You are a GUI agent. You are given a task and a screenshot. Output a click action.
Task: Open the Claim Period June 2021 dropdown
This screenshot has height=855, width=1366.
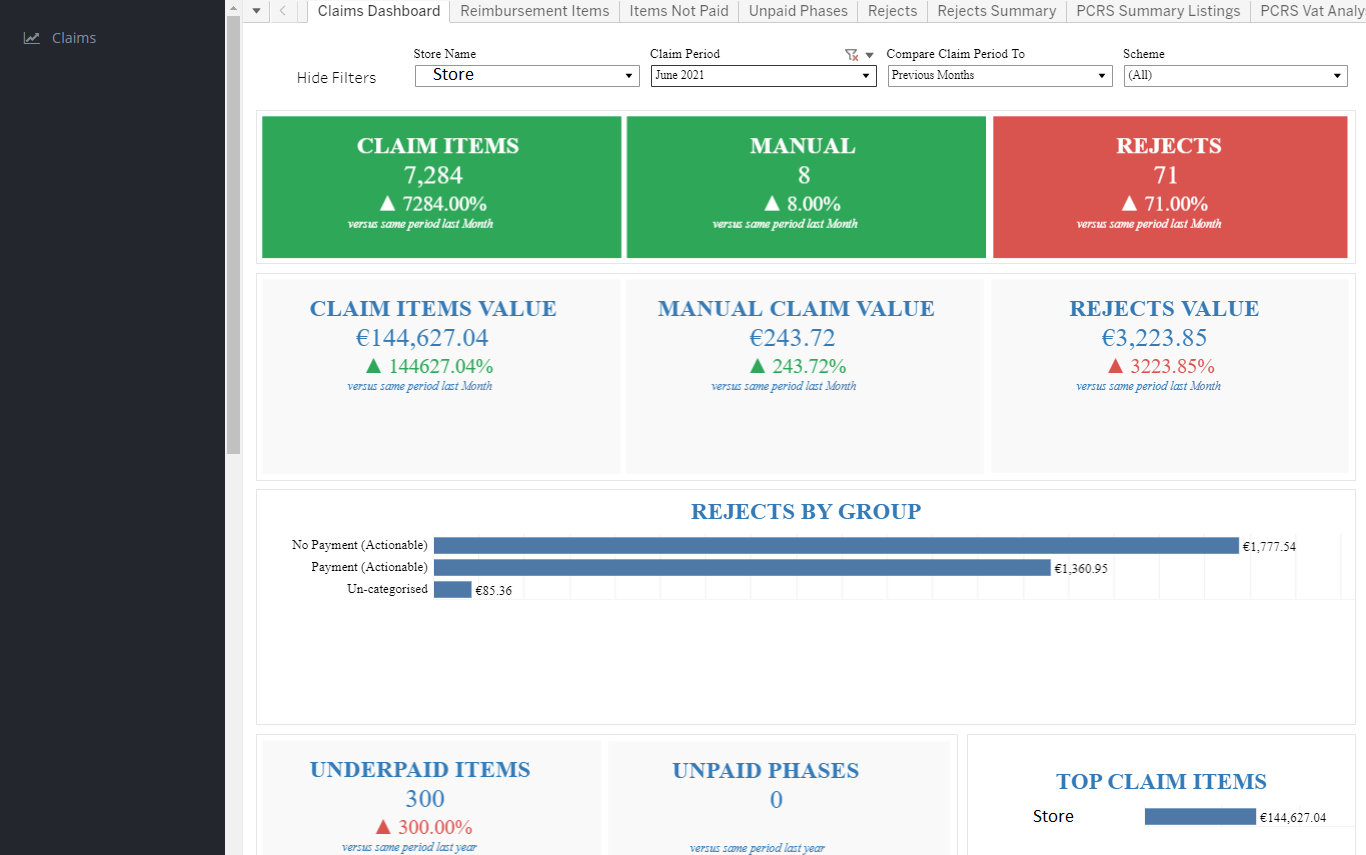[x=764, y=75]
